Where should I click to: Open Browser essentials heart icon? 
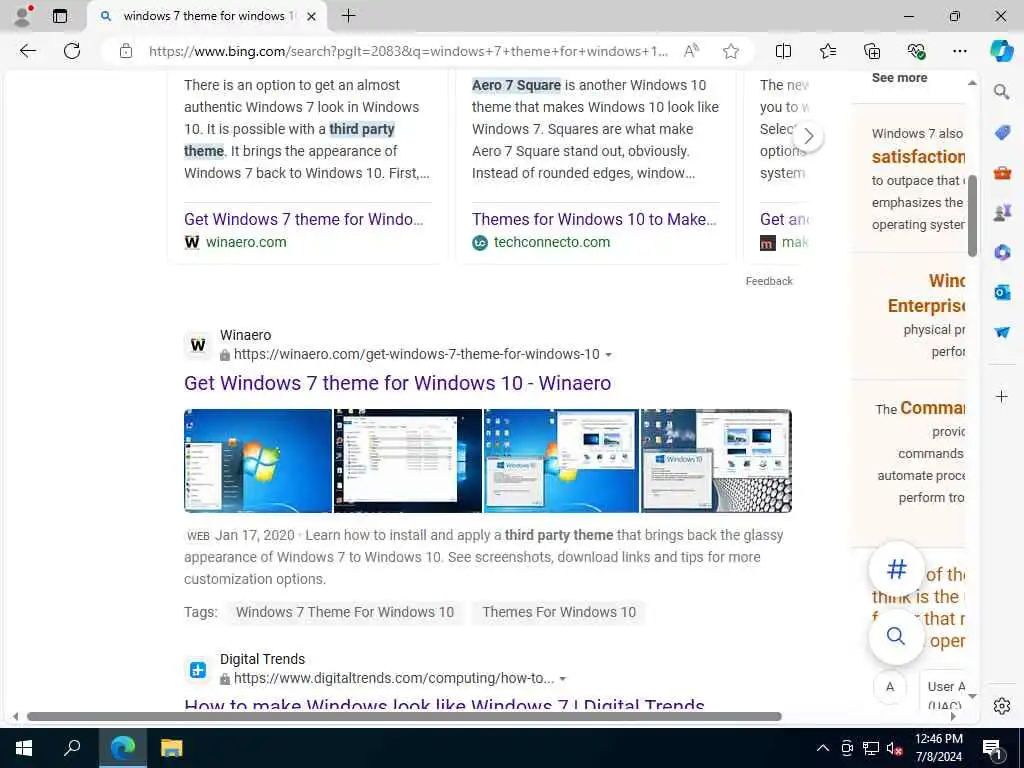click(916, 51)
